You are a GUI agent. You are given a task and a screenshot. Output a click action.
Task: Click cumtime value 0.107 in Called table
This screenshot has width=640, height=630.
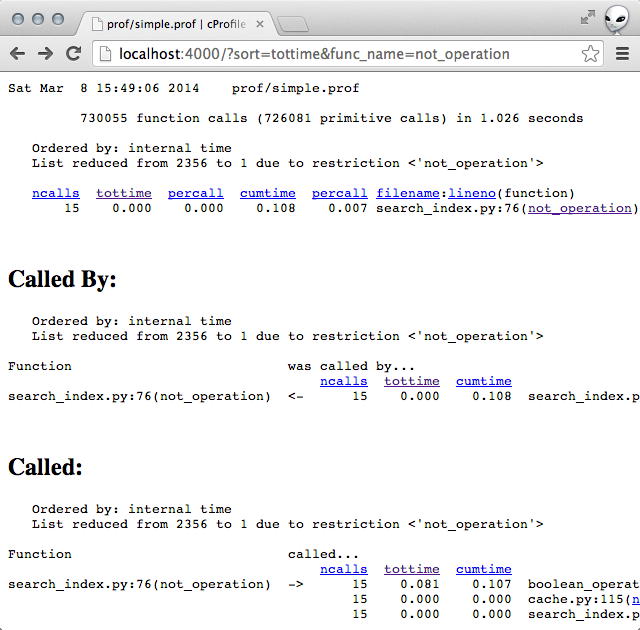coord(492,584)
